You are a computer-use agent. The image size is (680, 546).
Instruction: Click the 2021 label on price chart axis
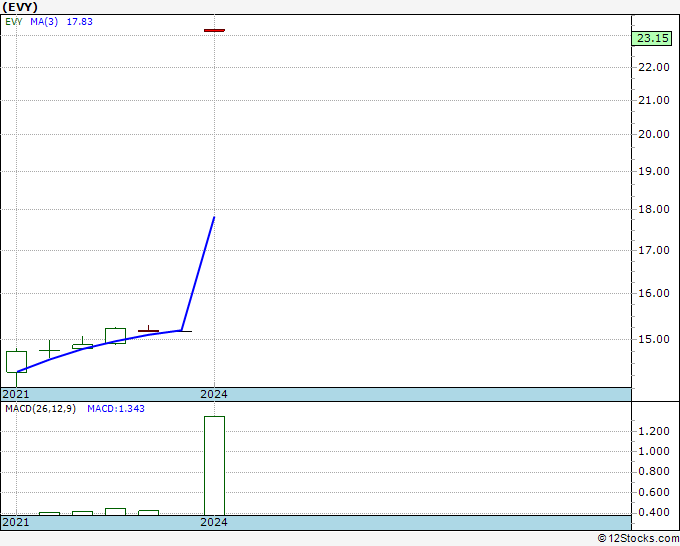point(16,394)
